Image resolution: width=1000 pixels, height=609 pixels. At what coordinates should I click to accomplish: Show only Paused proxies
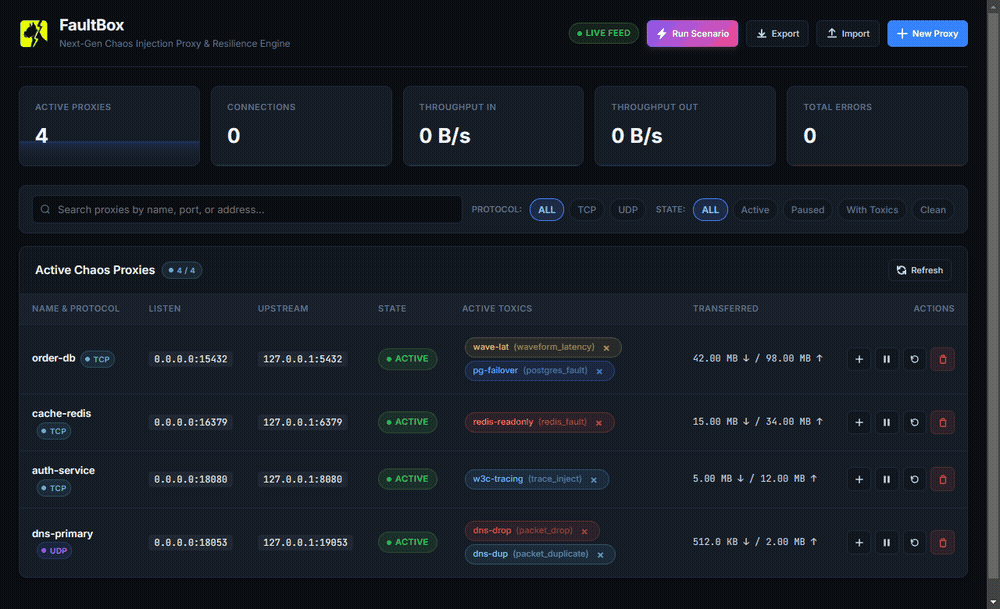pyautogui.click(x=807, y=210)
